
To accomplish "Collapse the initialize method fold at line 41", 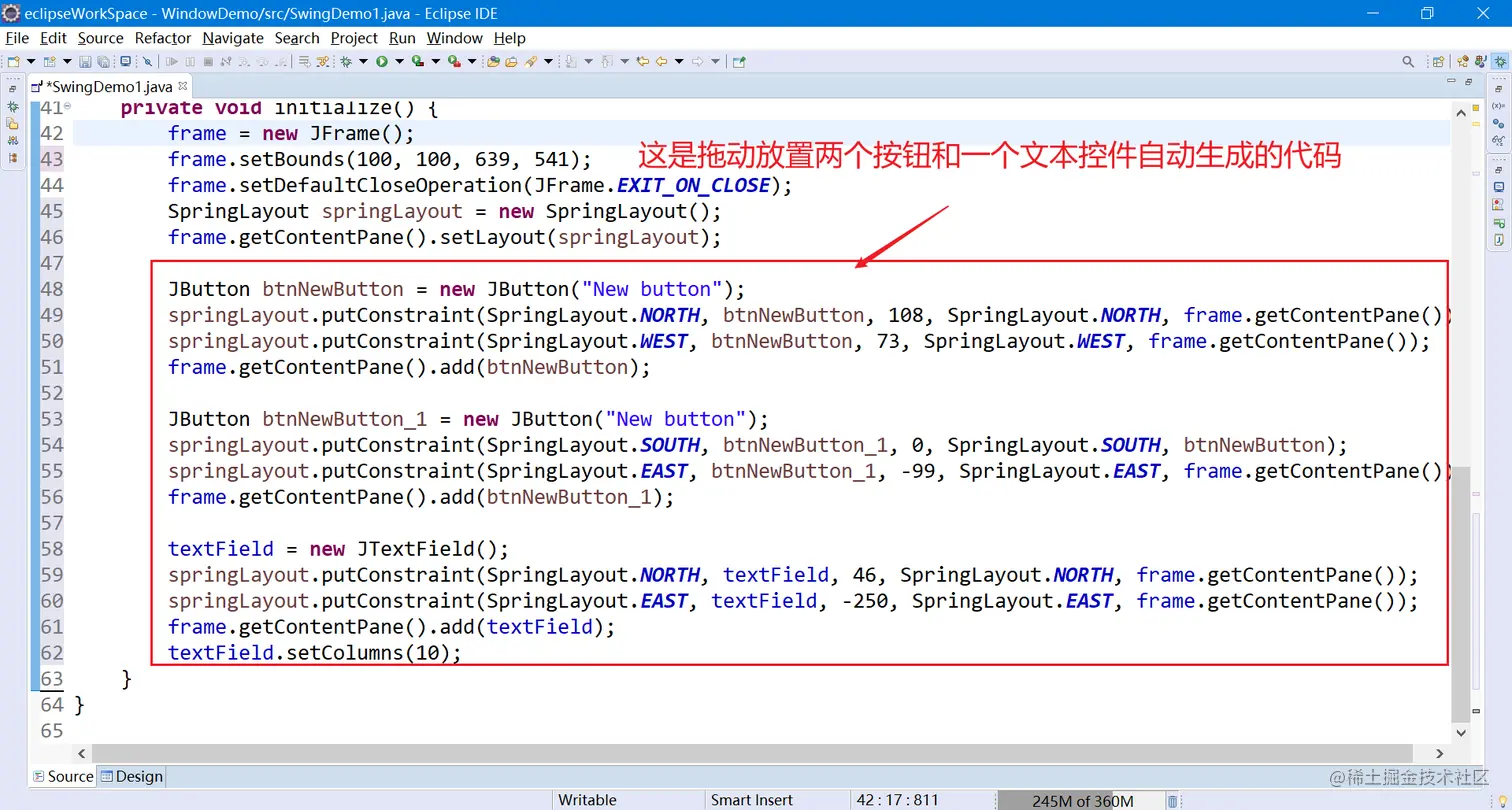I will coord(68,107).
